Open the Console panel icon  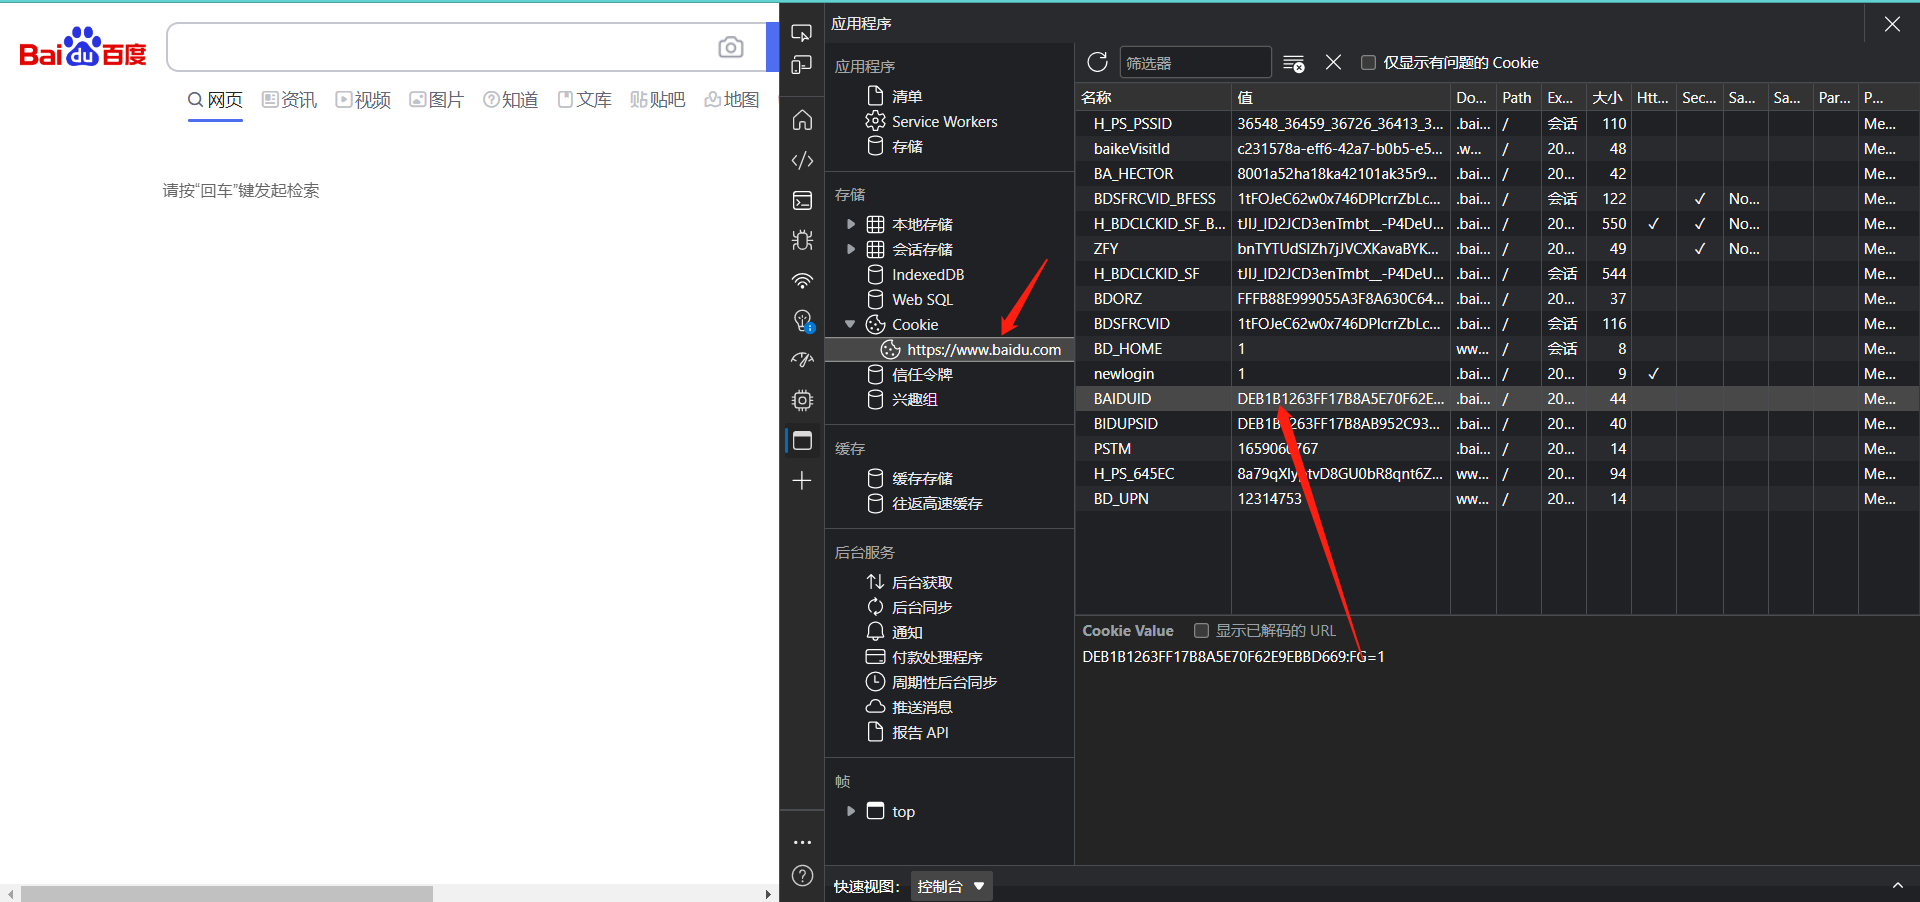pos(802,200)
